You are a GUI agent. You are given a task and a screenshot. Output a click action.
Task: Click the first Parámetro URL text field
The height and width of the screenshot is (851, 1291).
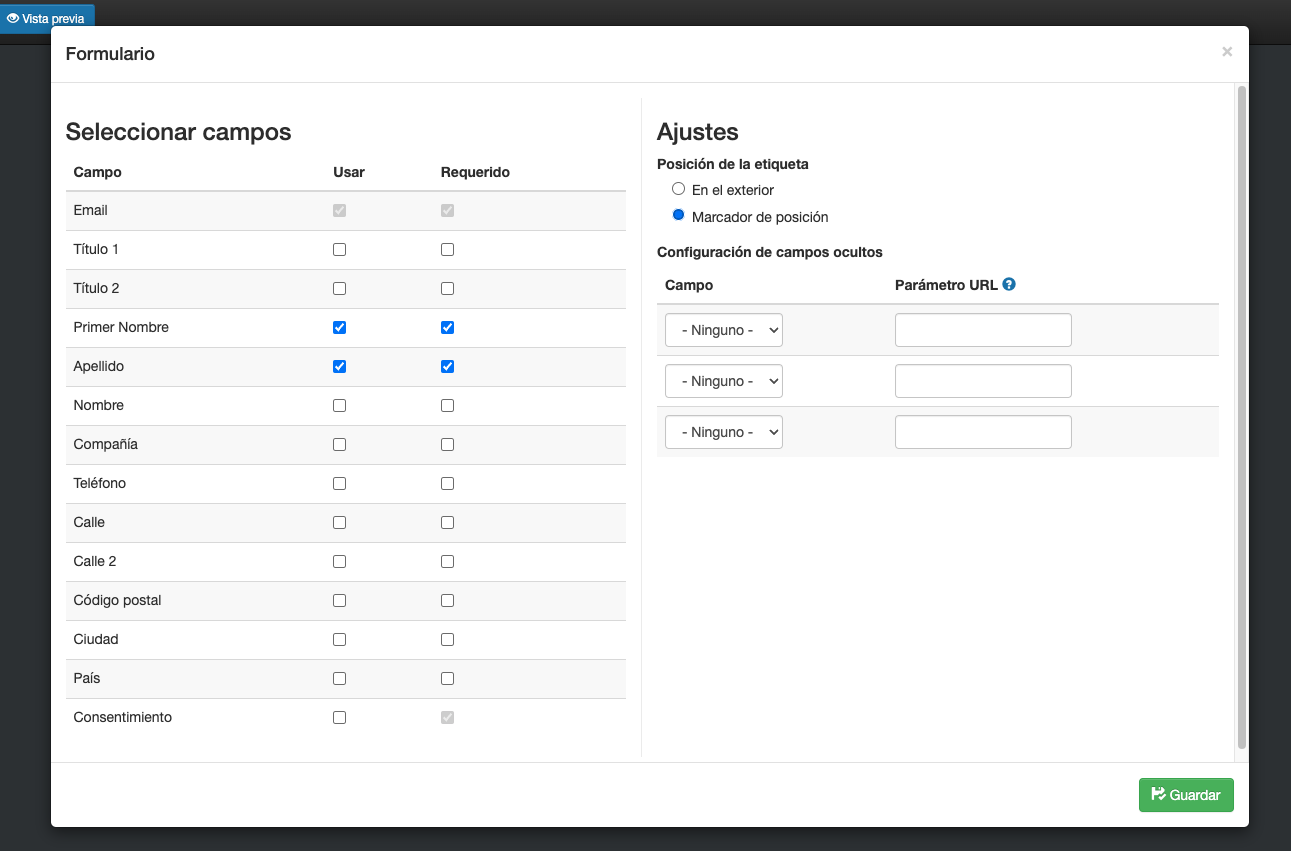pyautogui.click(x=983, y=330)
